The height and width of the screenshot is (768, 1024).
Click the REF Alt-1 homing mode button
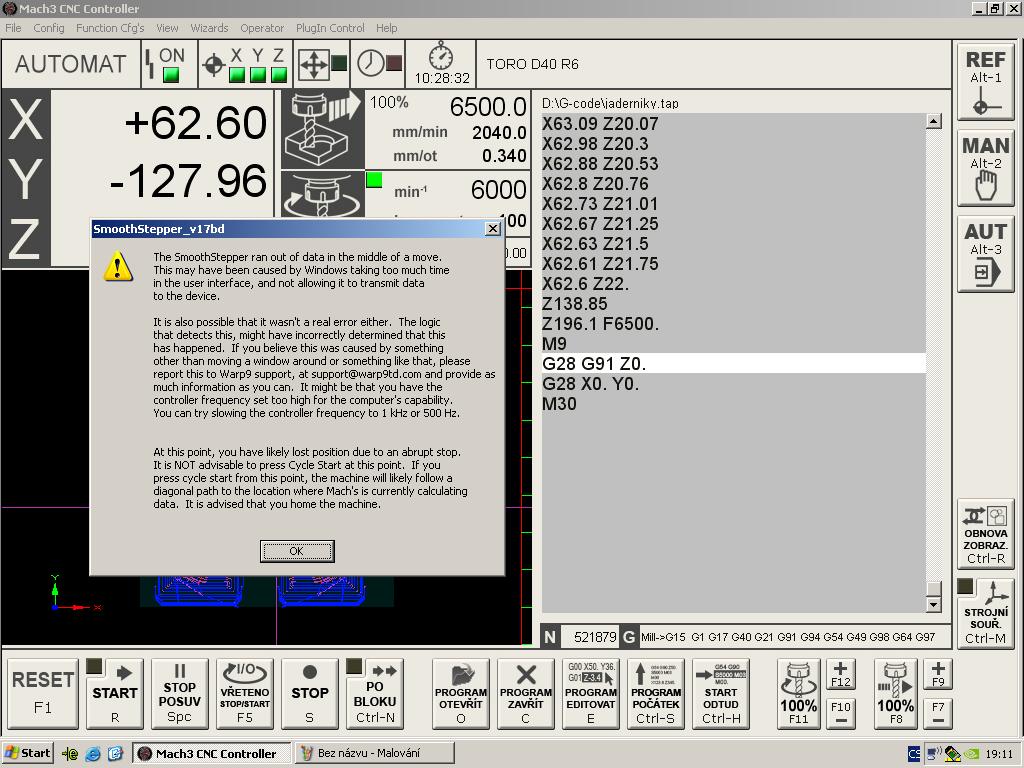tap(985, 83)
